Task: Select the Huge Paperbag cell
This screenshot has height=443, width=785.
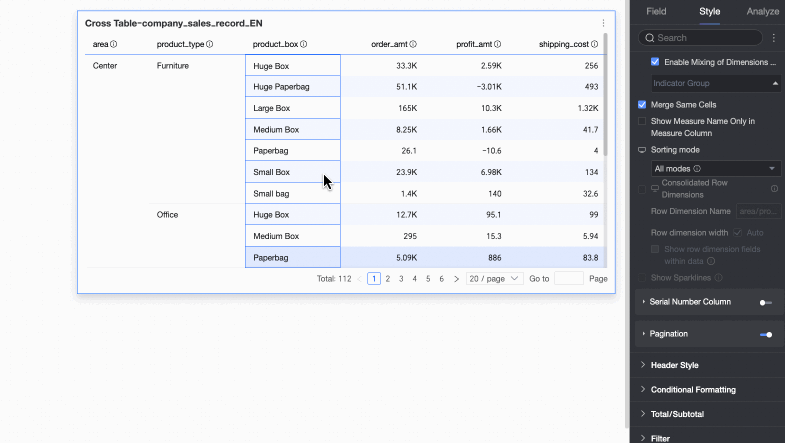Action: (x=293, y=87)
